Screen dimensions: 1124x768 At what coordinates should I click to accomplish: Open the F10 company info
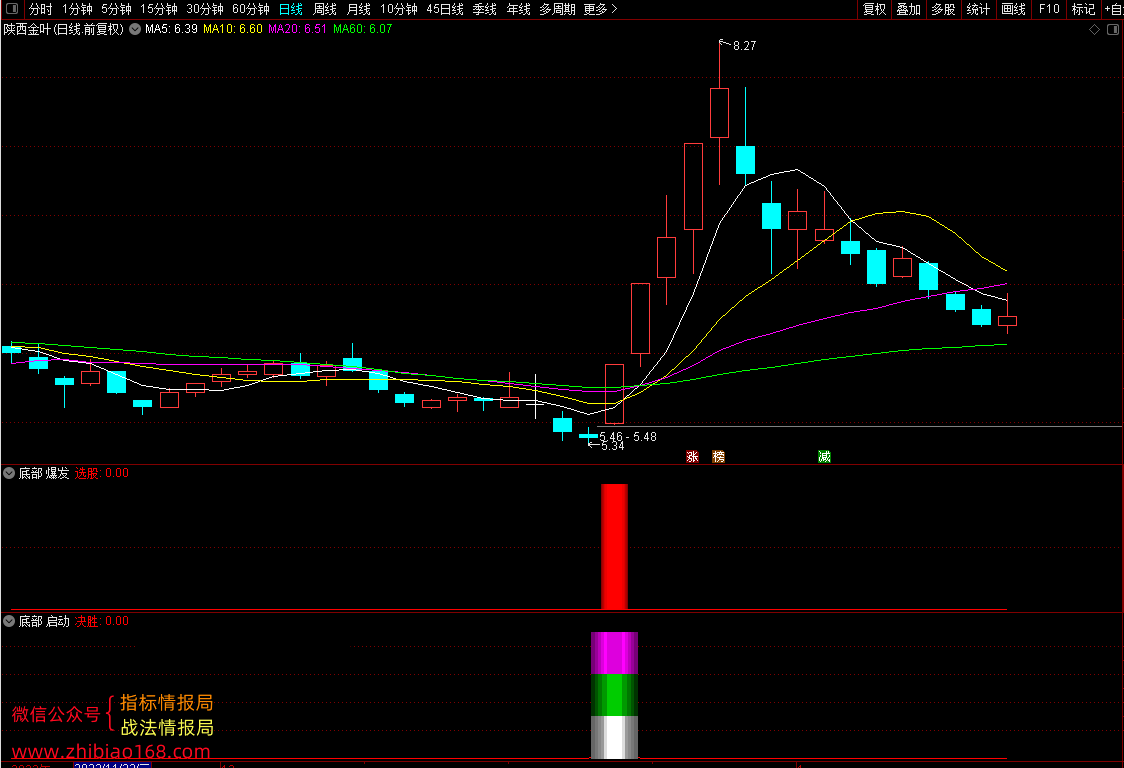click(1049, 9)
